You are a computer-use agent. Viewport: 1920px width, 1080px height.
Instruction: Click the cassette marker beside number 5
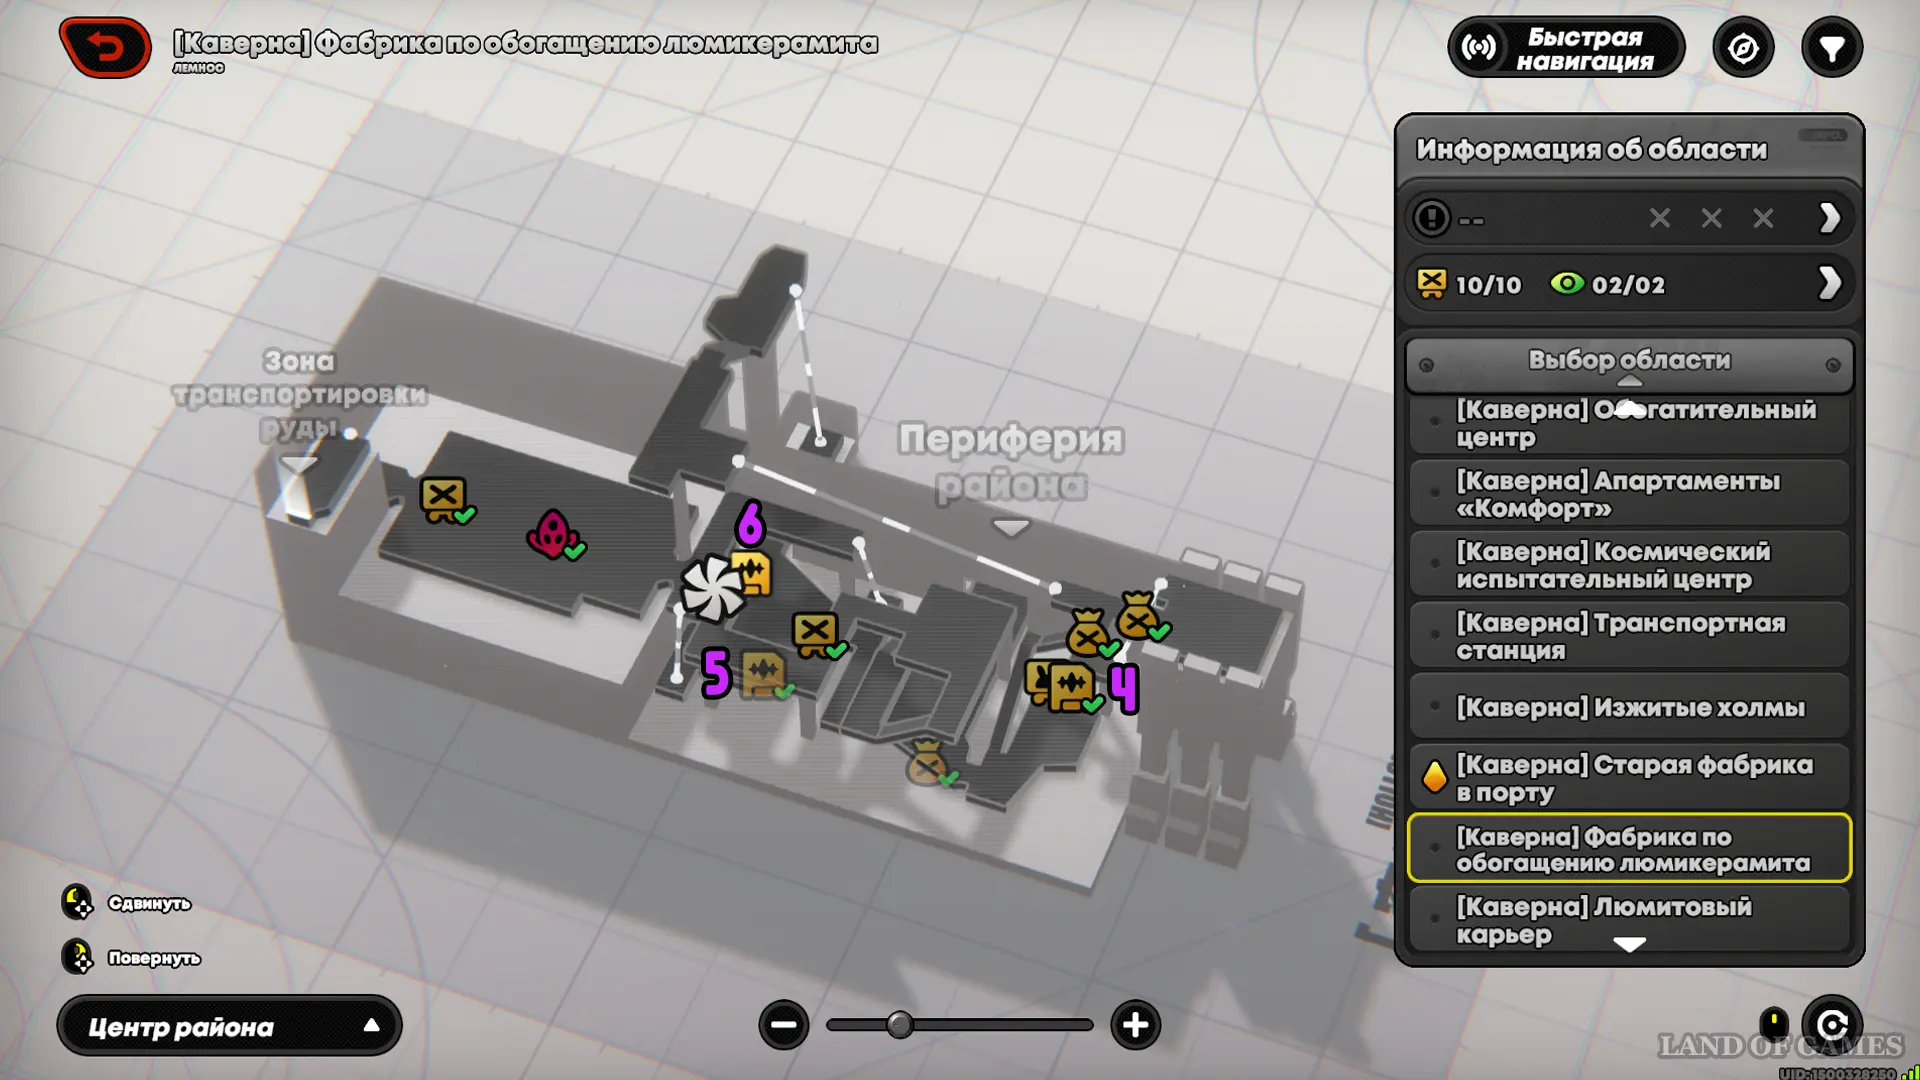(x=762, y=674)
